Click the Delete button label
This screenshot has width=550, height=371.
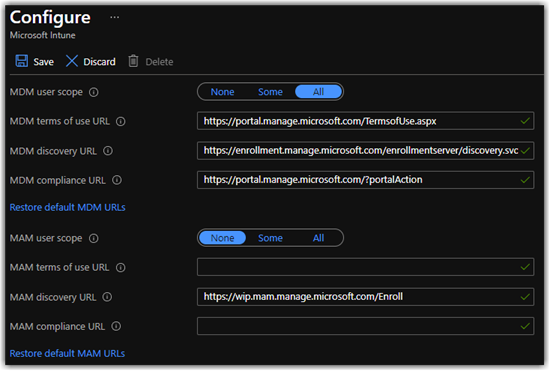tap(159, 62)
